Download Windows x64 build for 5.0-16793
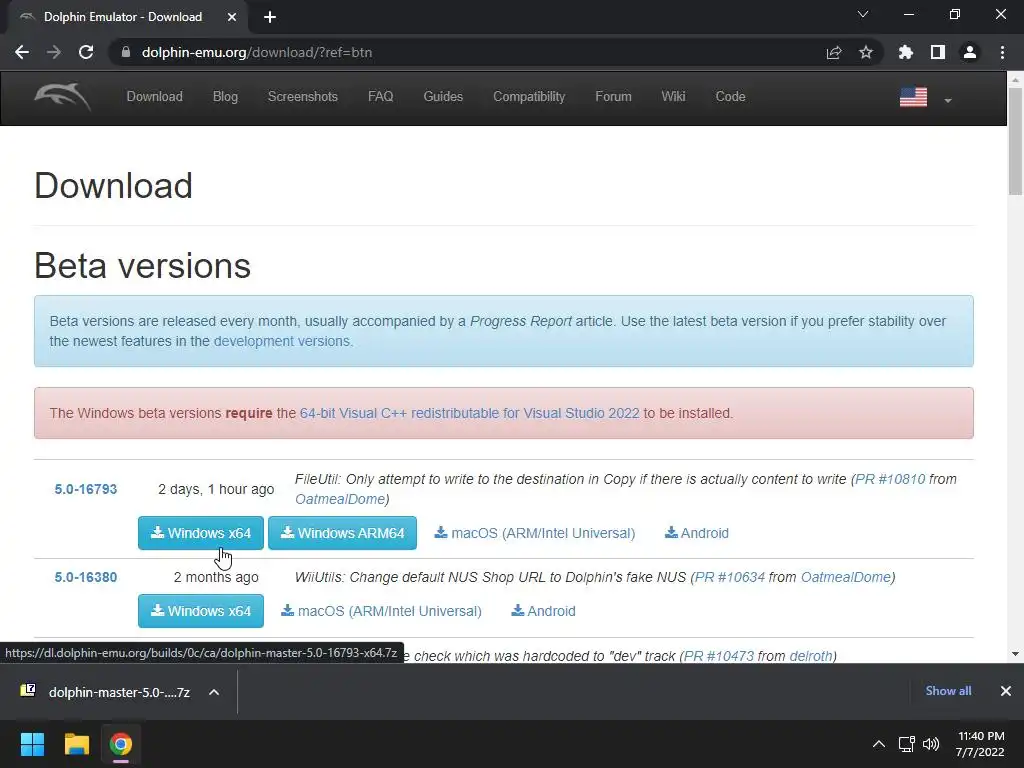Viewport: 1024px width, 768px height. pos(200,533)
